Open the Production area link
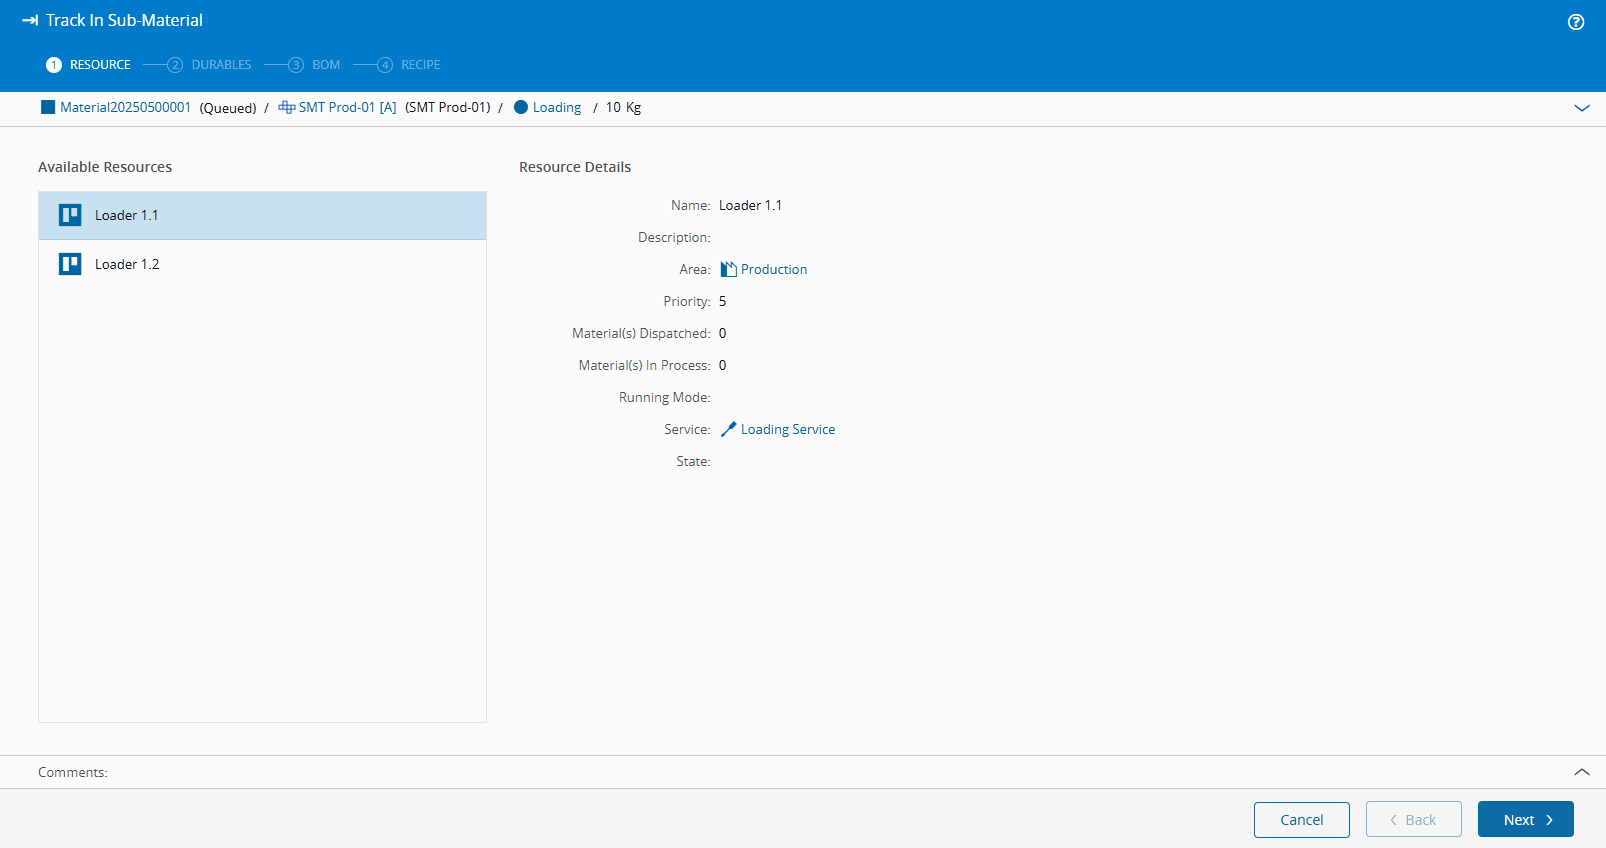The width and height of the screenshot is (1606, 848). [x=773, y=269]
